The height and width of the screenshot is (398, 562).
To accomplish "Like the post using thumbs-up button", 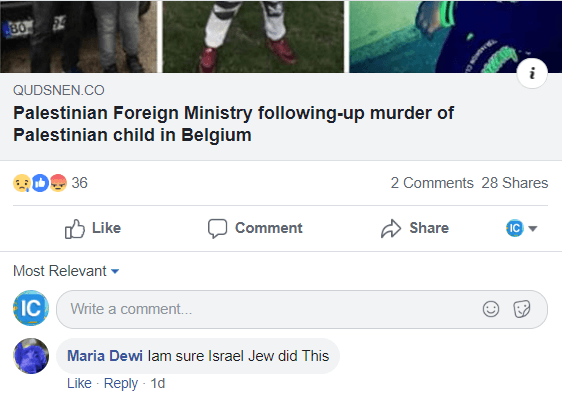I will tap(93, 228).
